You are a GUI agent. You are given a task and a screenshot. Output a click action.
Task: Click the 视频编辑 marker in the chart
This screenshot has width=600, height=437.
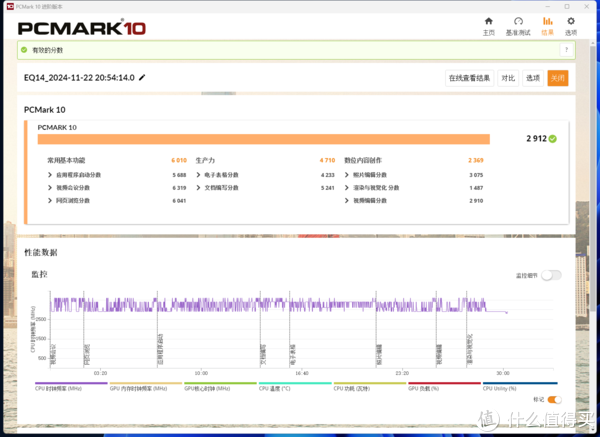pyautogui.click(x=439, y=354)
